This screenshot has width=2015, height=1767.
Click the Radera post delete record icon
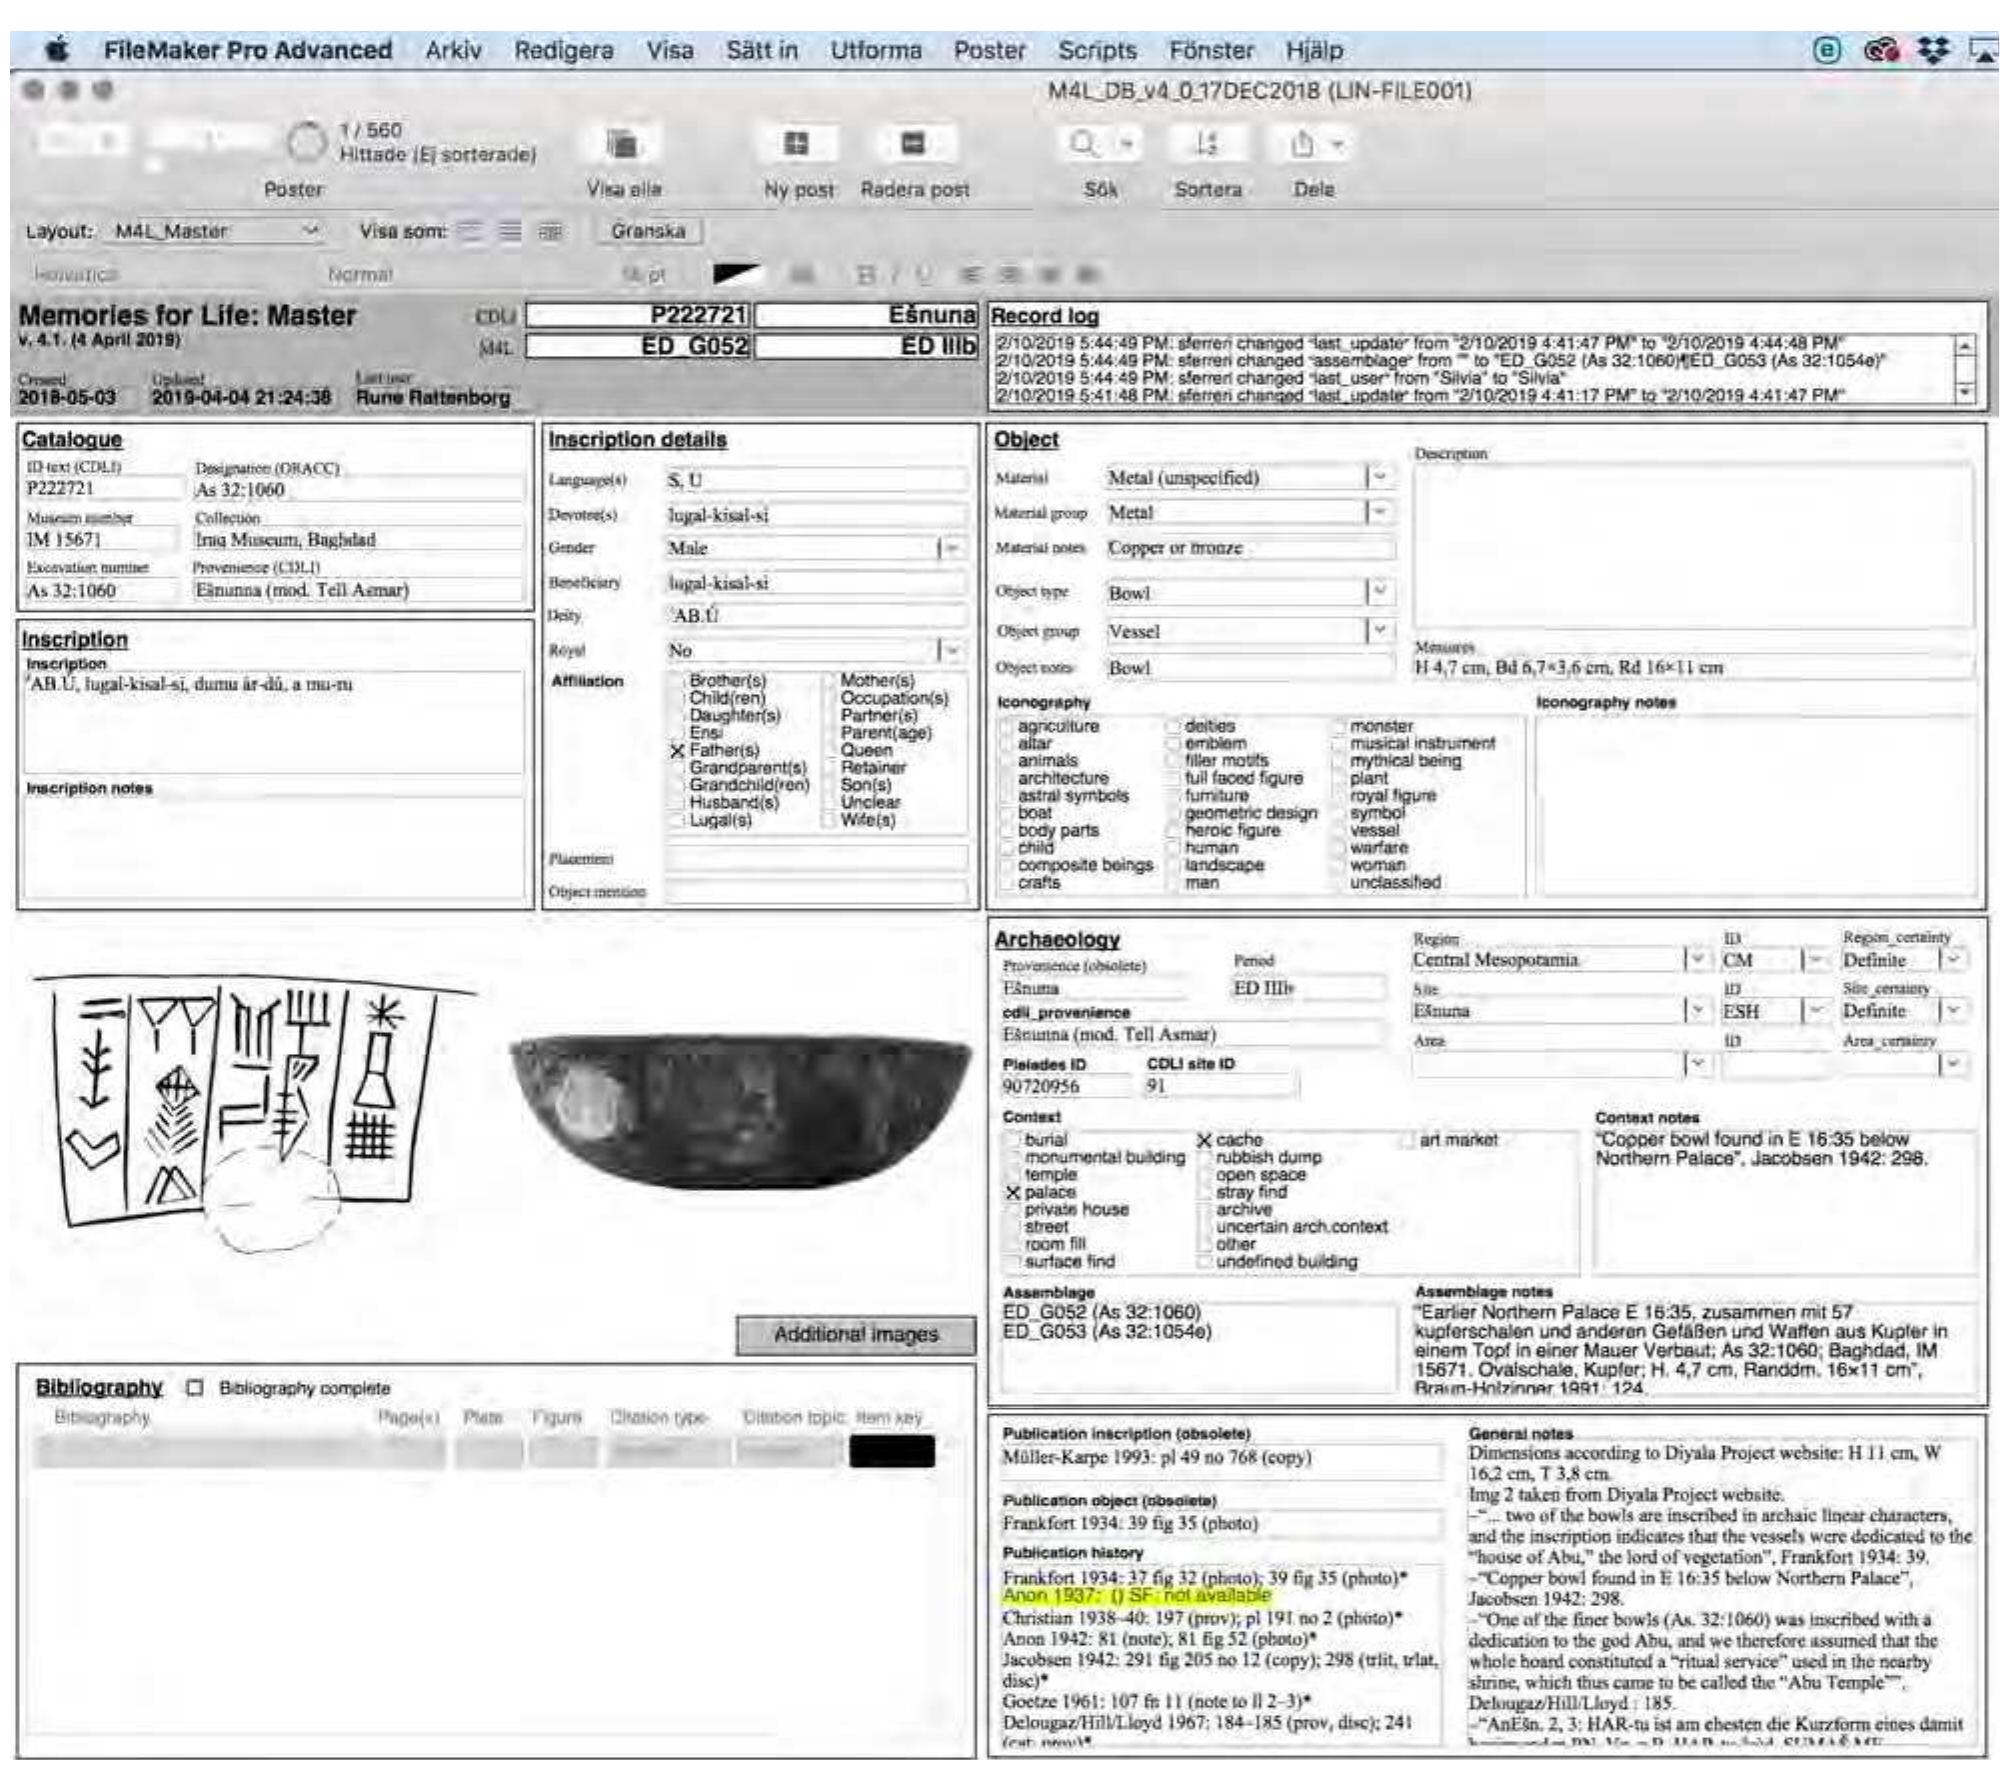click(x=913, y=143)
